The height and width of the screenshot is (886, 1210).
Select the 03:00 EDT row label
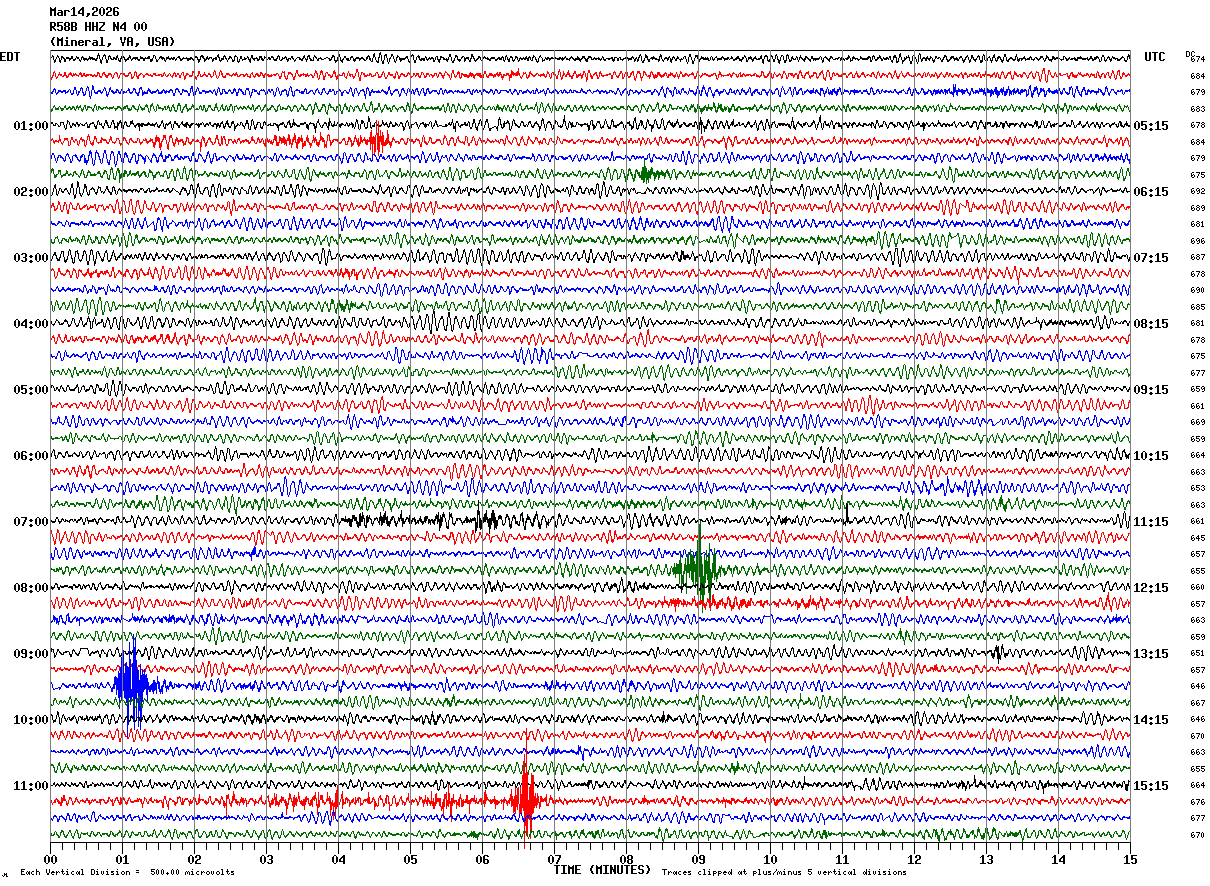pos(30,258)
